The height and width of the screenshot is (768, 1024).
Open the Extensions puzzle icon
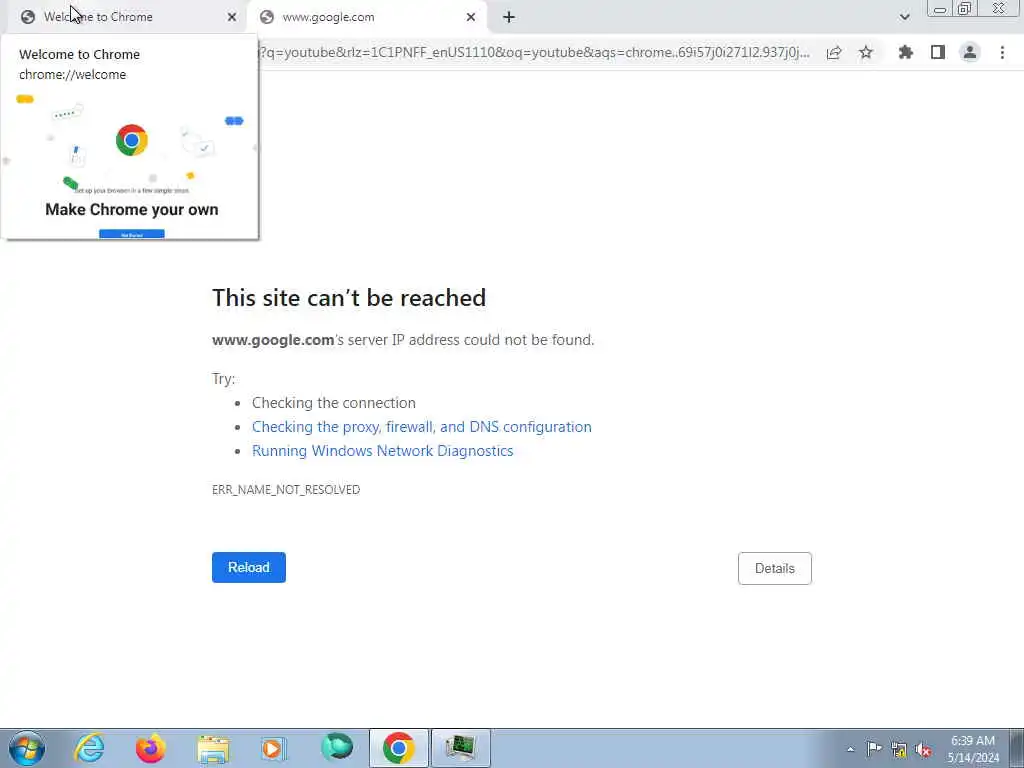click(x=906, y=52)
